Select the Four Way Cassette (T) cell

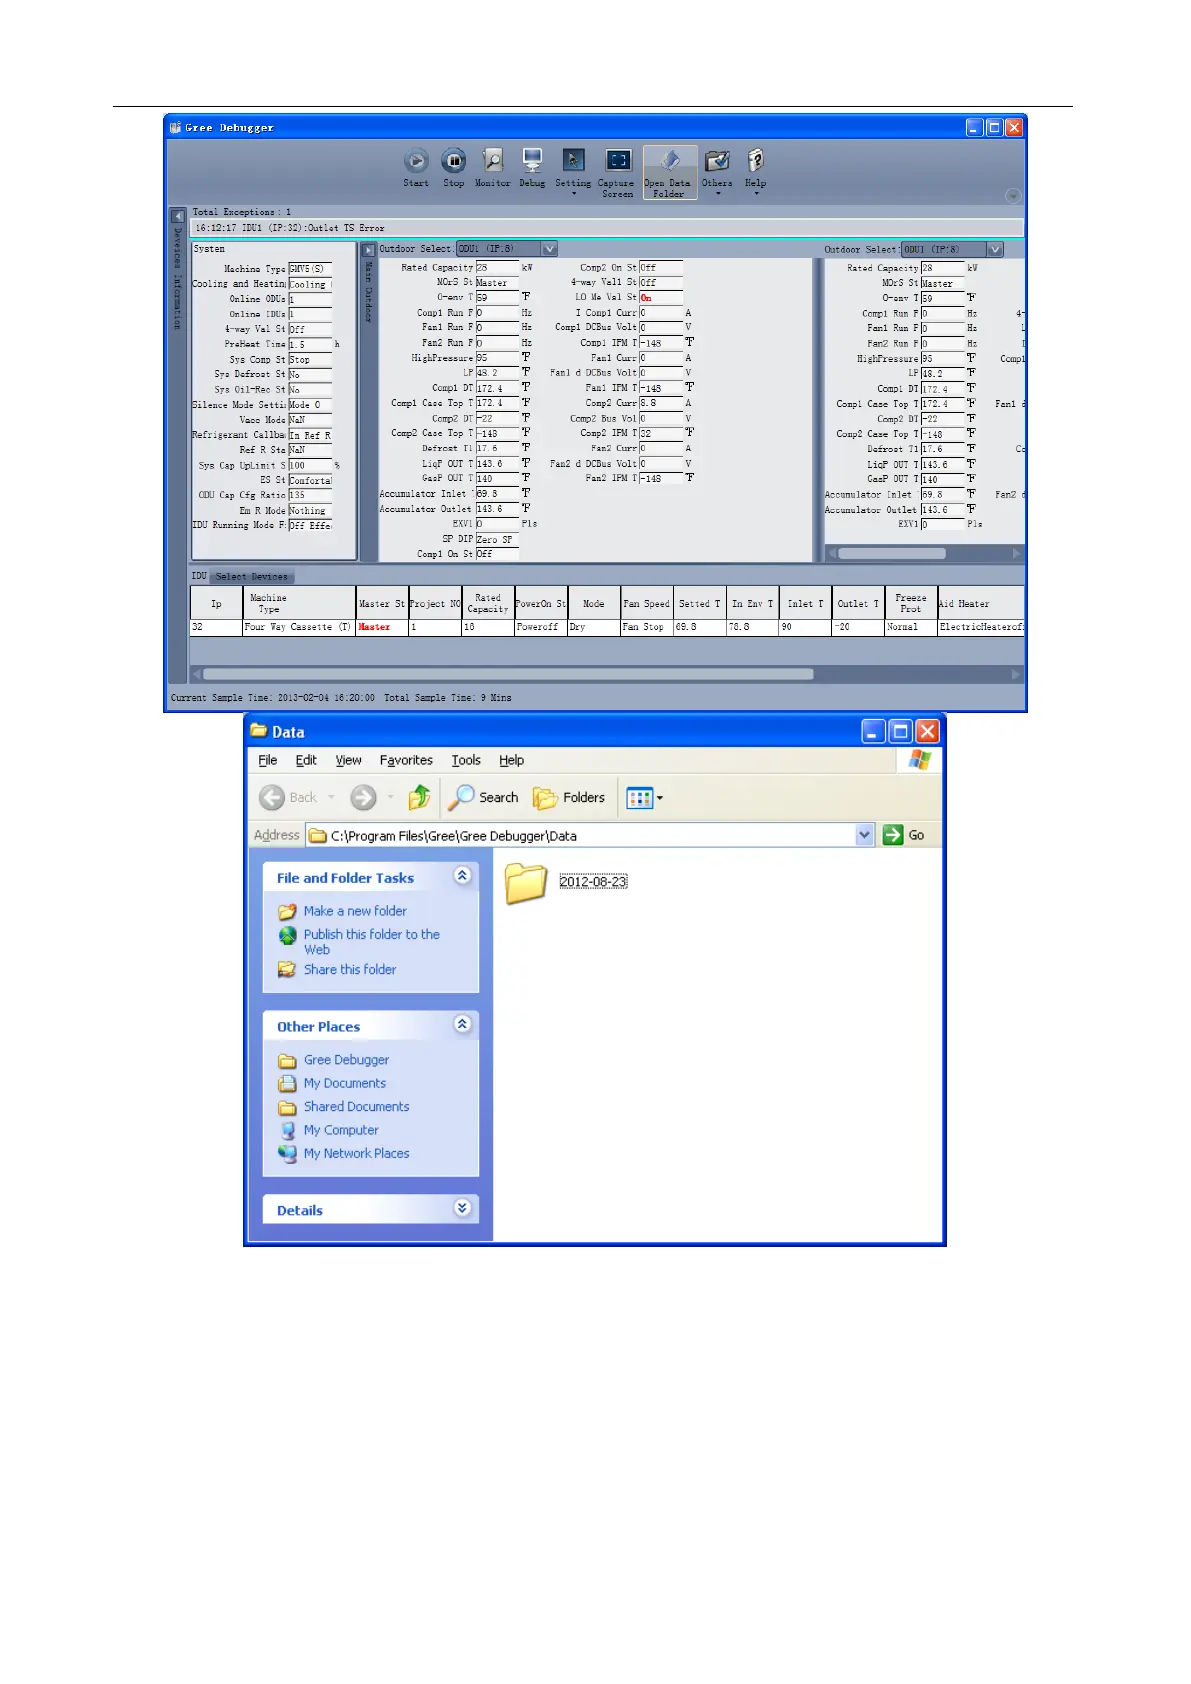click(x=299, y=627)
